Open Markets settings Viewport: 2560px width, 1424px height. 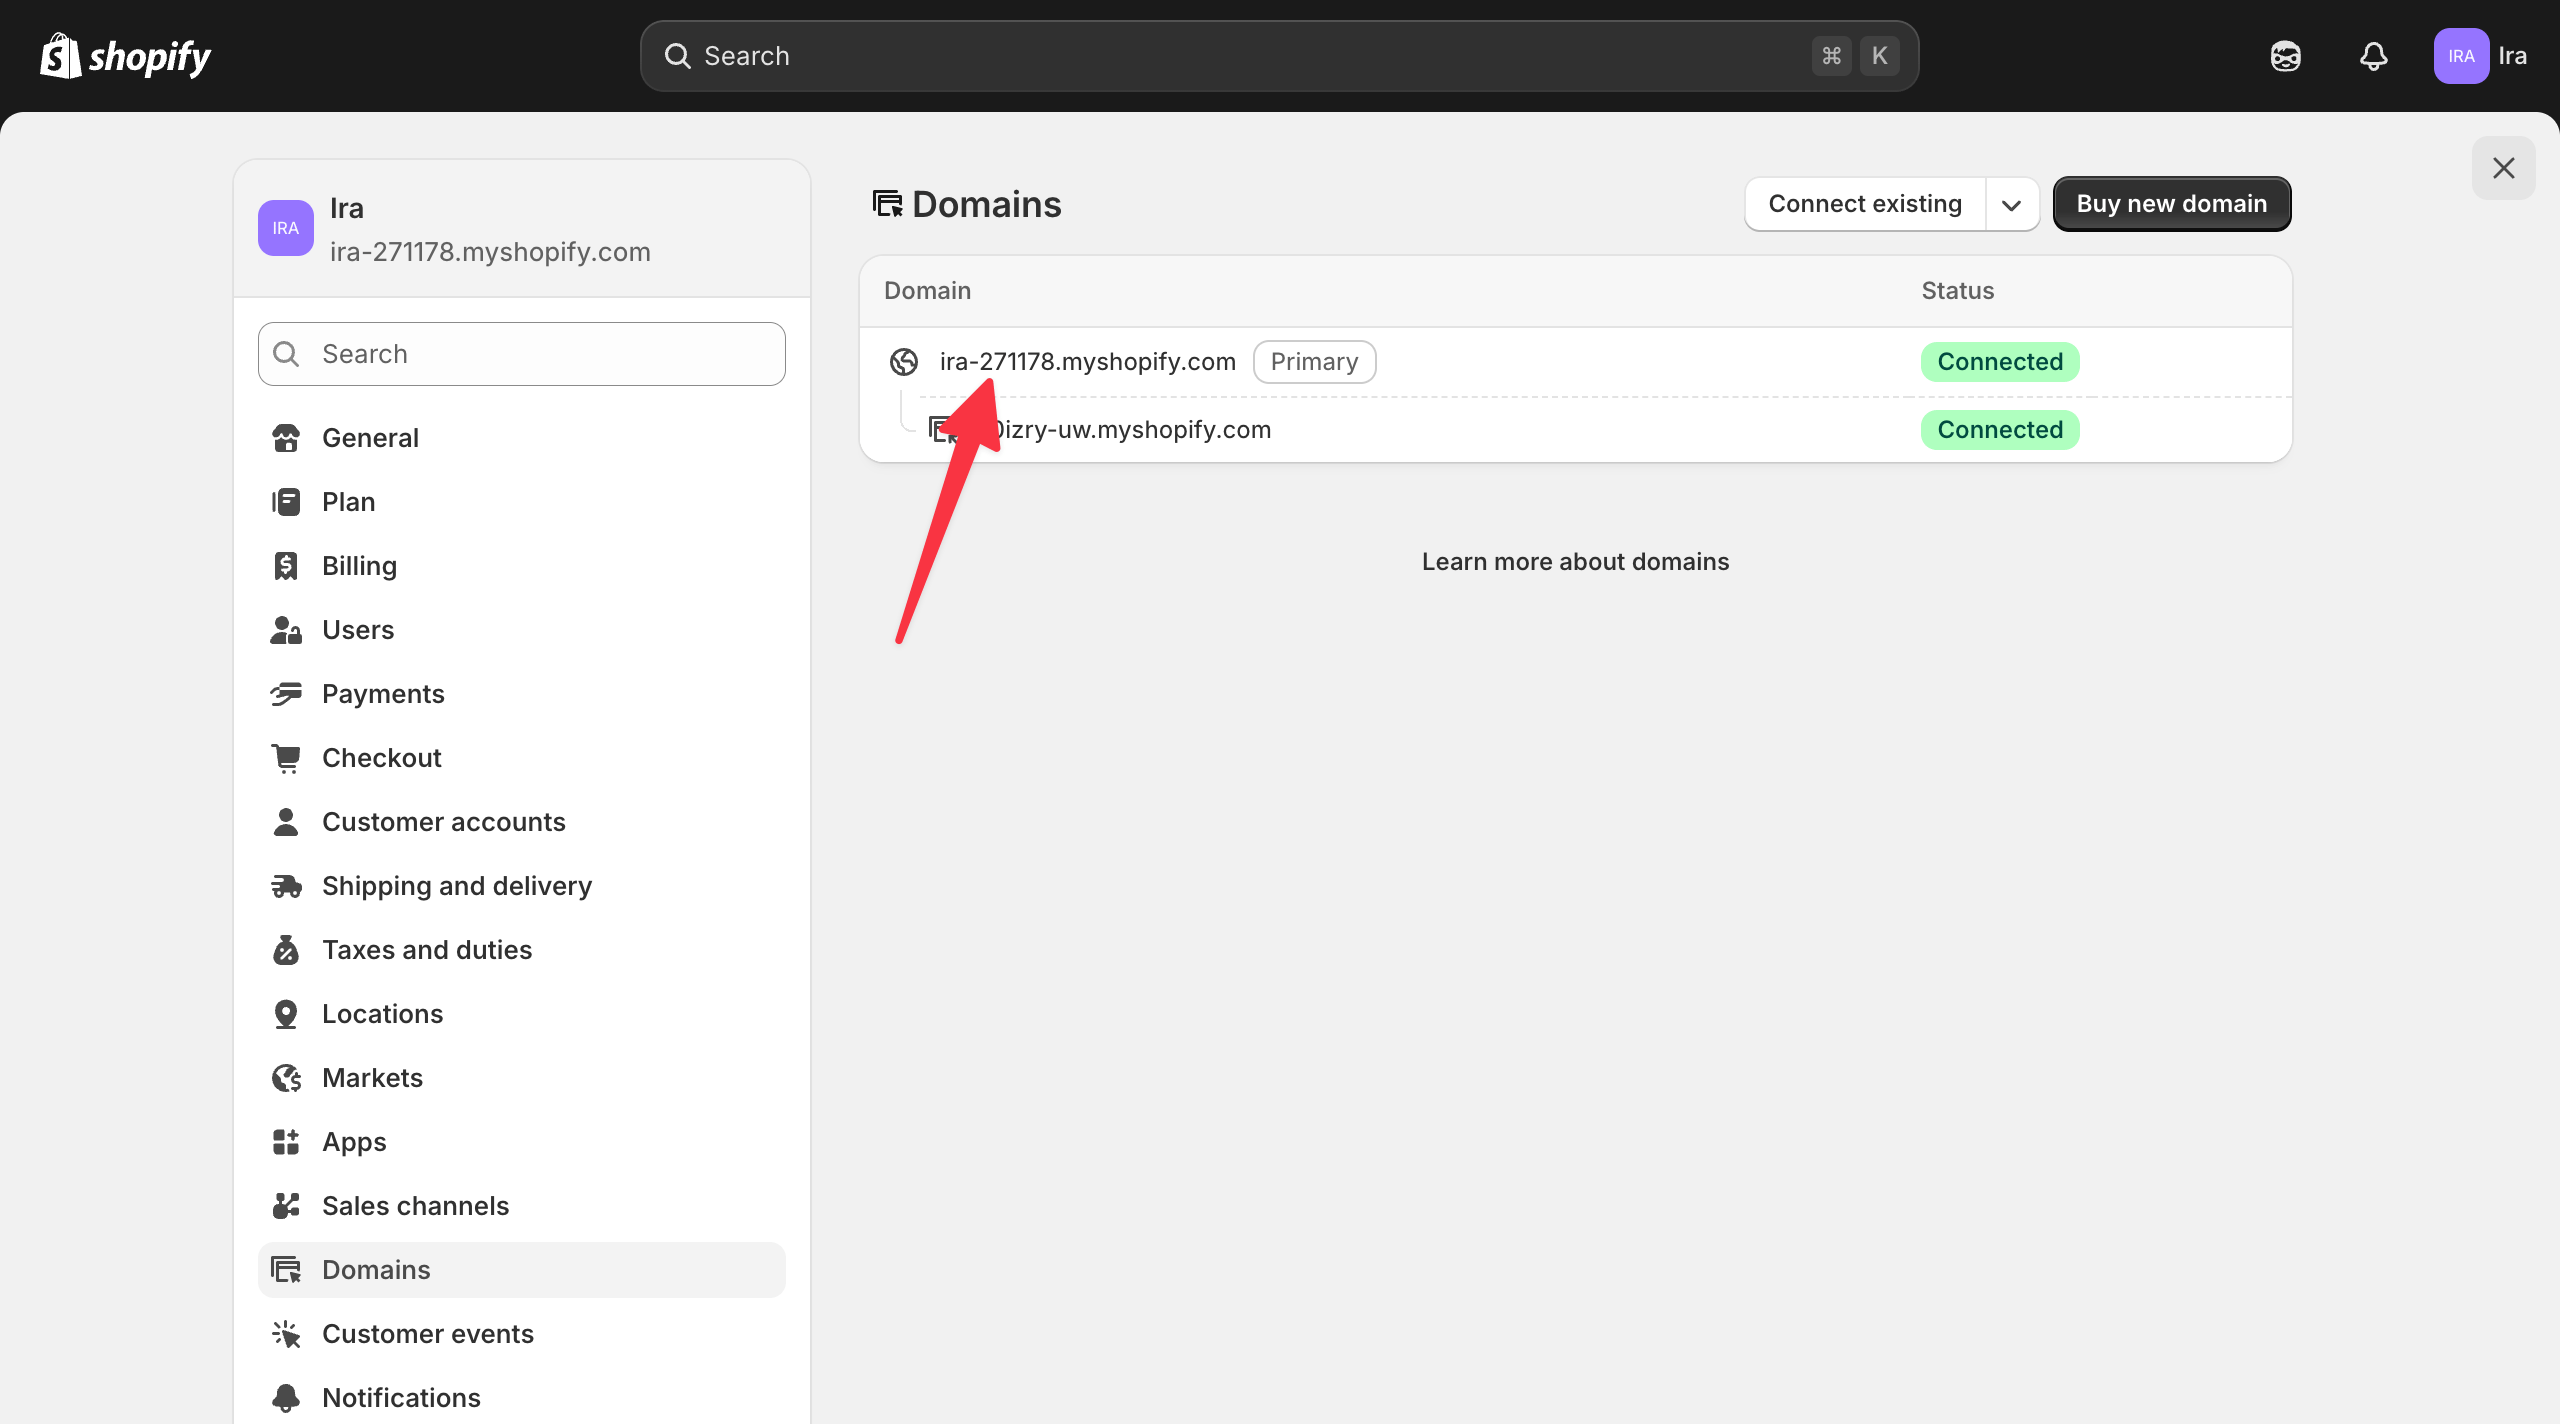click(522, 1078)
